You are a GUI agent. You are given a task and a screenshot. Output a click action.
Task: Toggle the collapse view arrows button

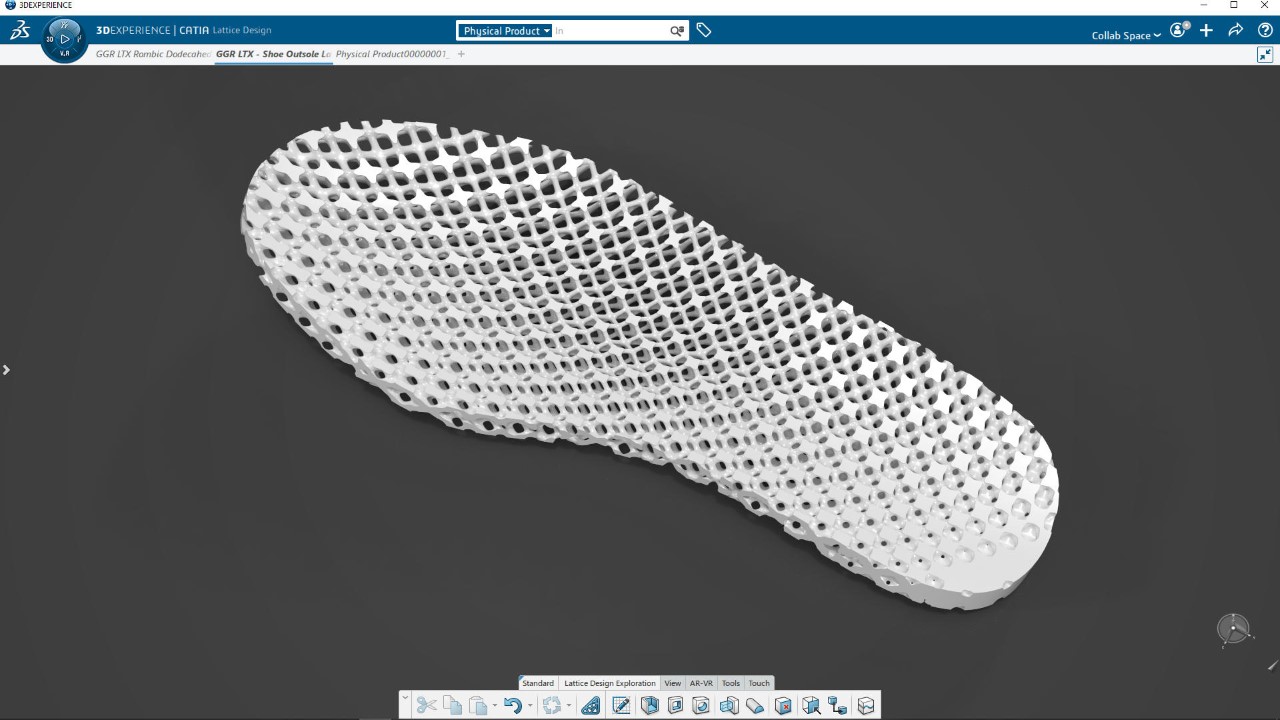[1265, 55]
